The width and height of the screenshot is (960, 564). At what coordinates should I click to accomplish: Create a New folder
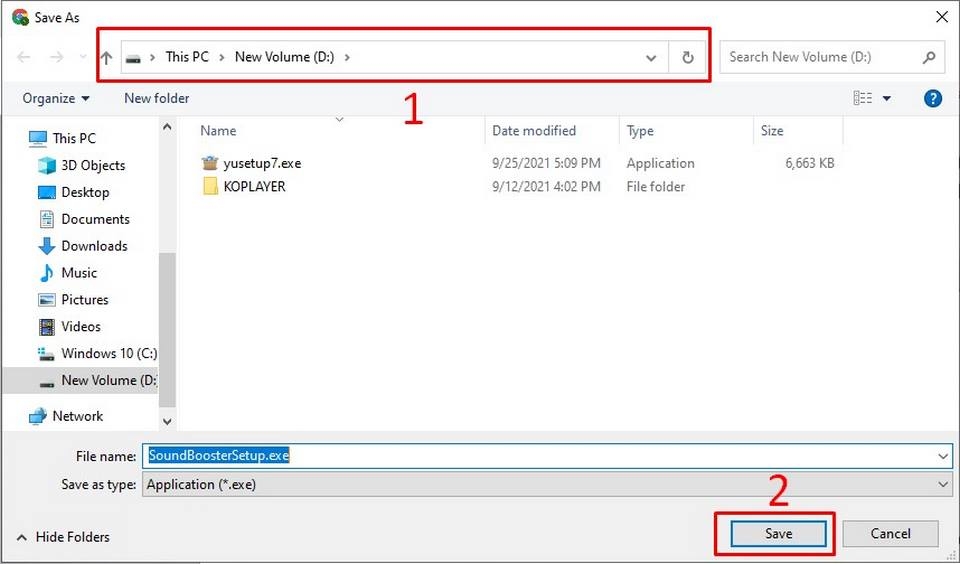157,98
